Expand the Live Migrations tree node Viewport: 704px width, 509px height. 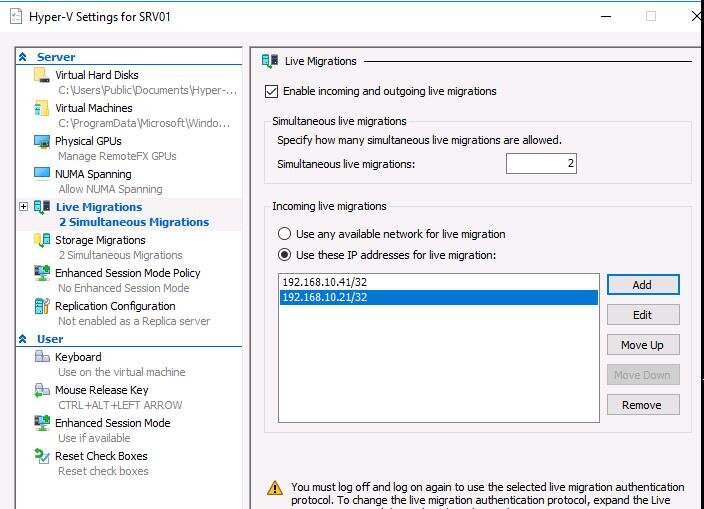coord(23,206)
